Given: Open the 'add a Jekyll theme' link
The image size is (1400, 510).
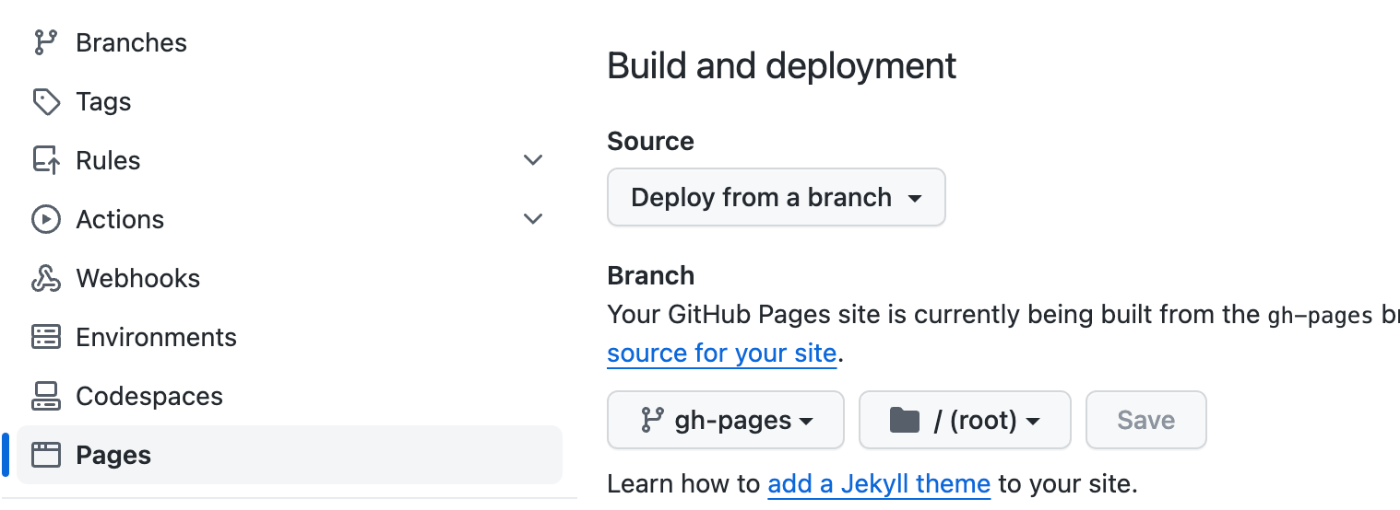Looking at the screenshot, I should tap(879, 485).
